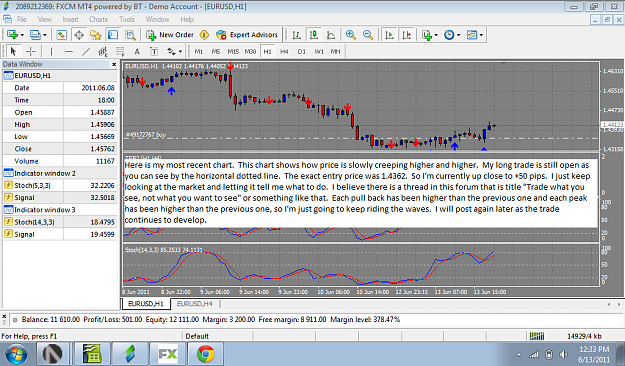Open the Insert menu
The width and height of the screenshot is (625, 366).
click(70, 19)
